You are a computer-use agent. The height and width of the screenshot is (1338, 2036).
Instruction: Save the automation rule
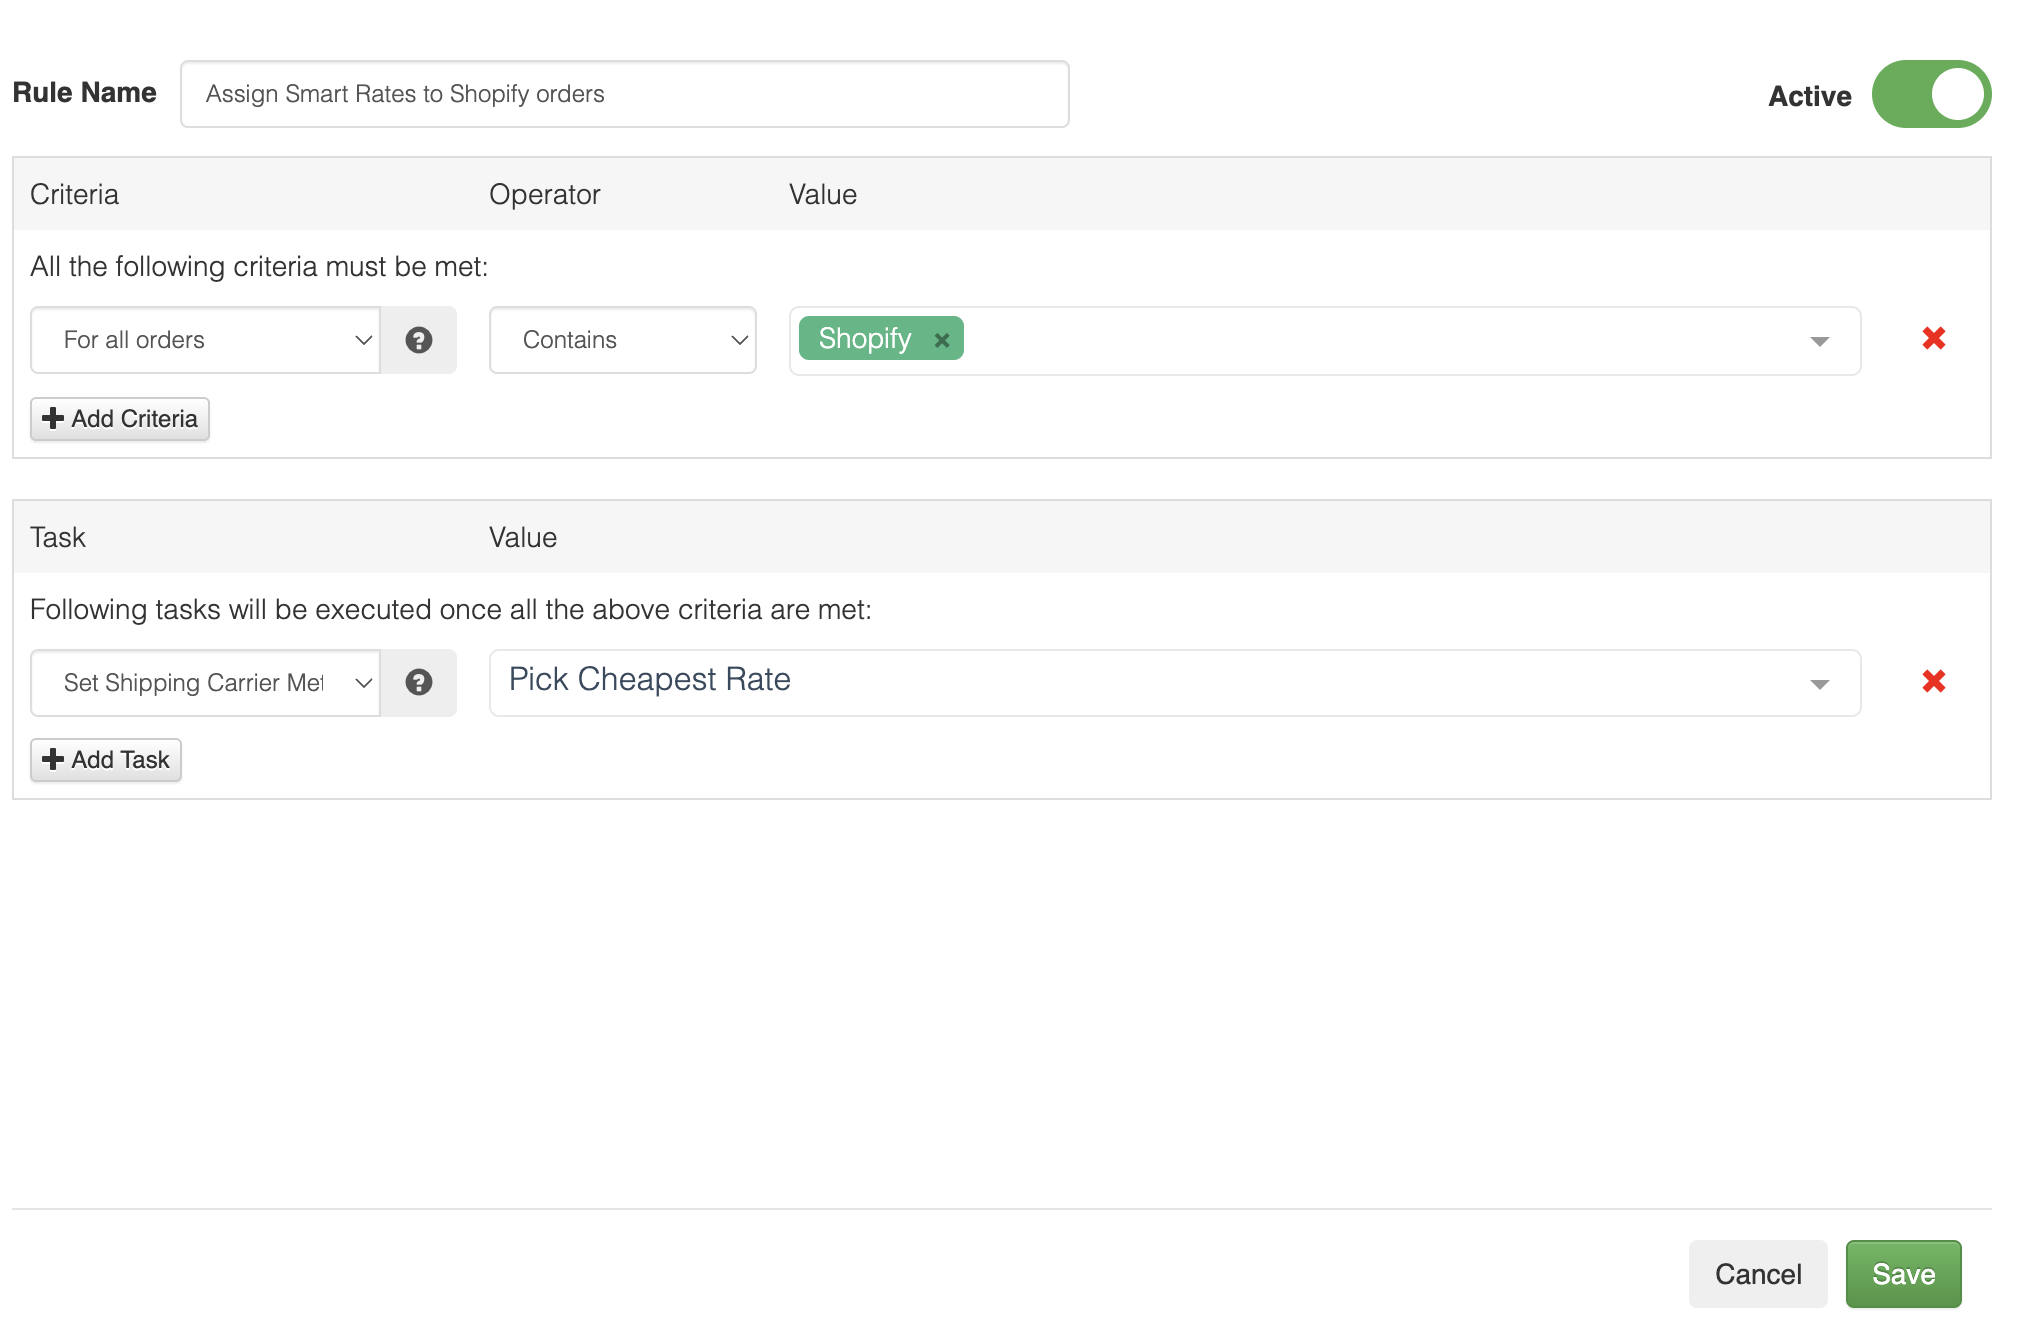[x=1902, y=1274]
